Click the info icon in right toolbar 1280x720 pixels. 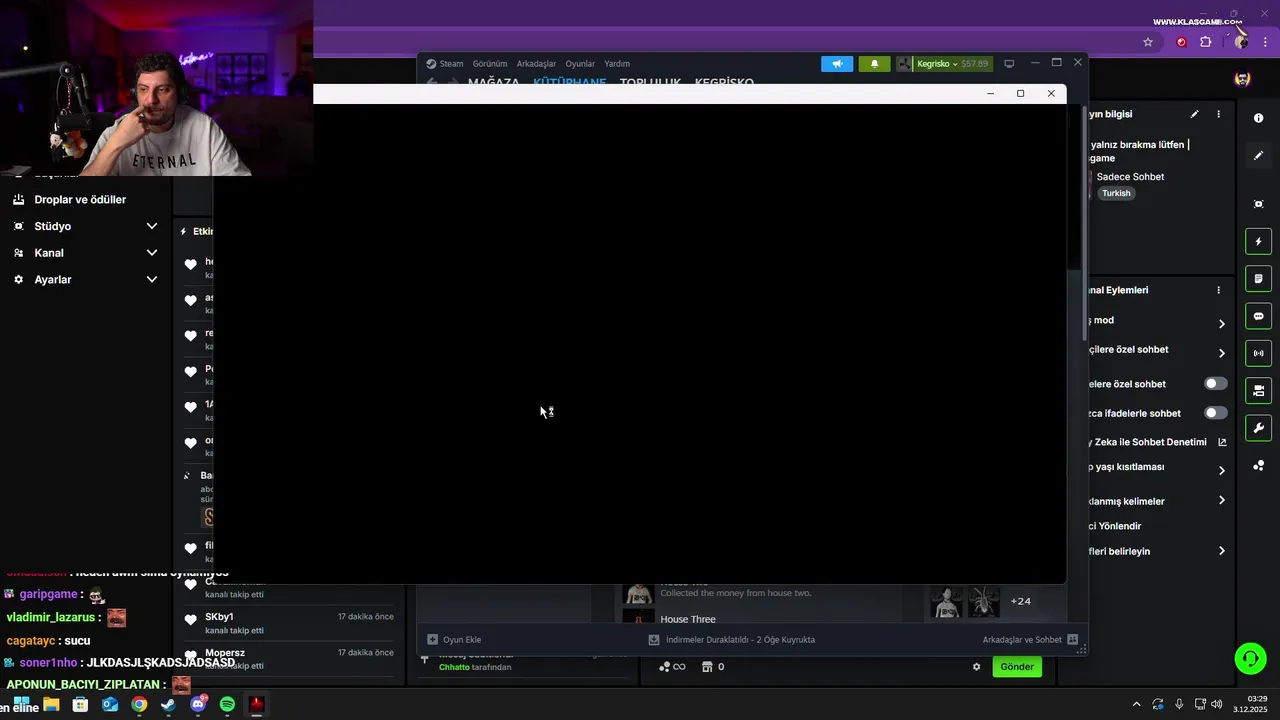point(1258,118)
